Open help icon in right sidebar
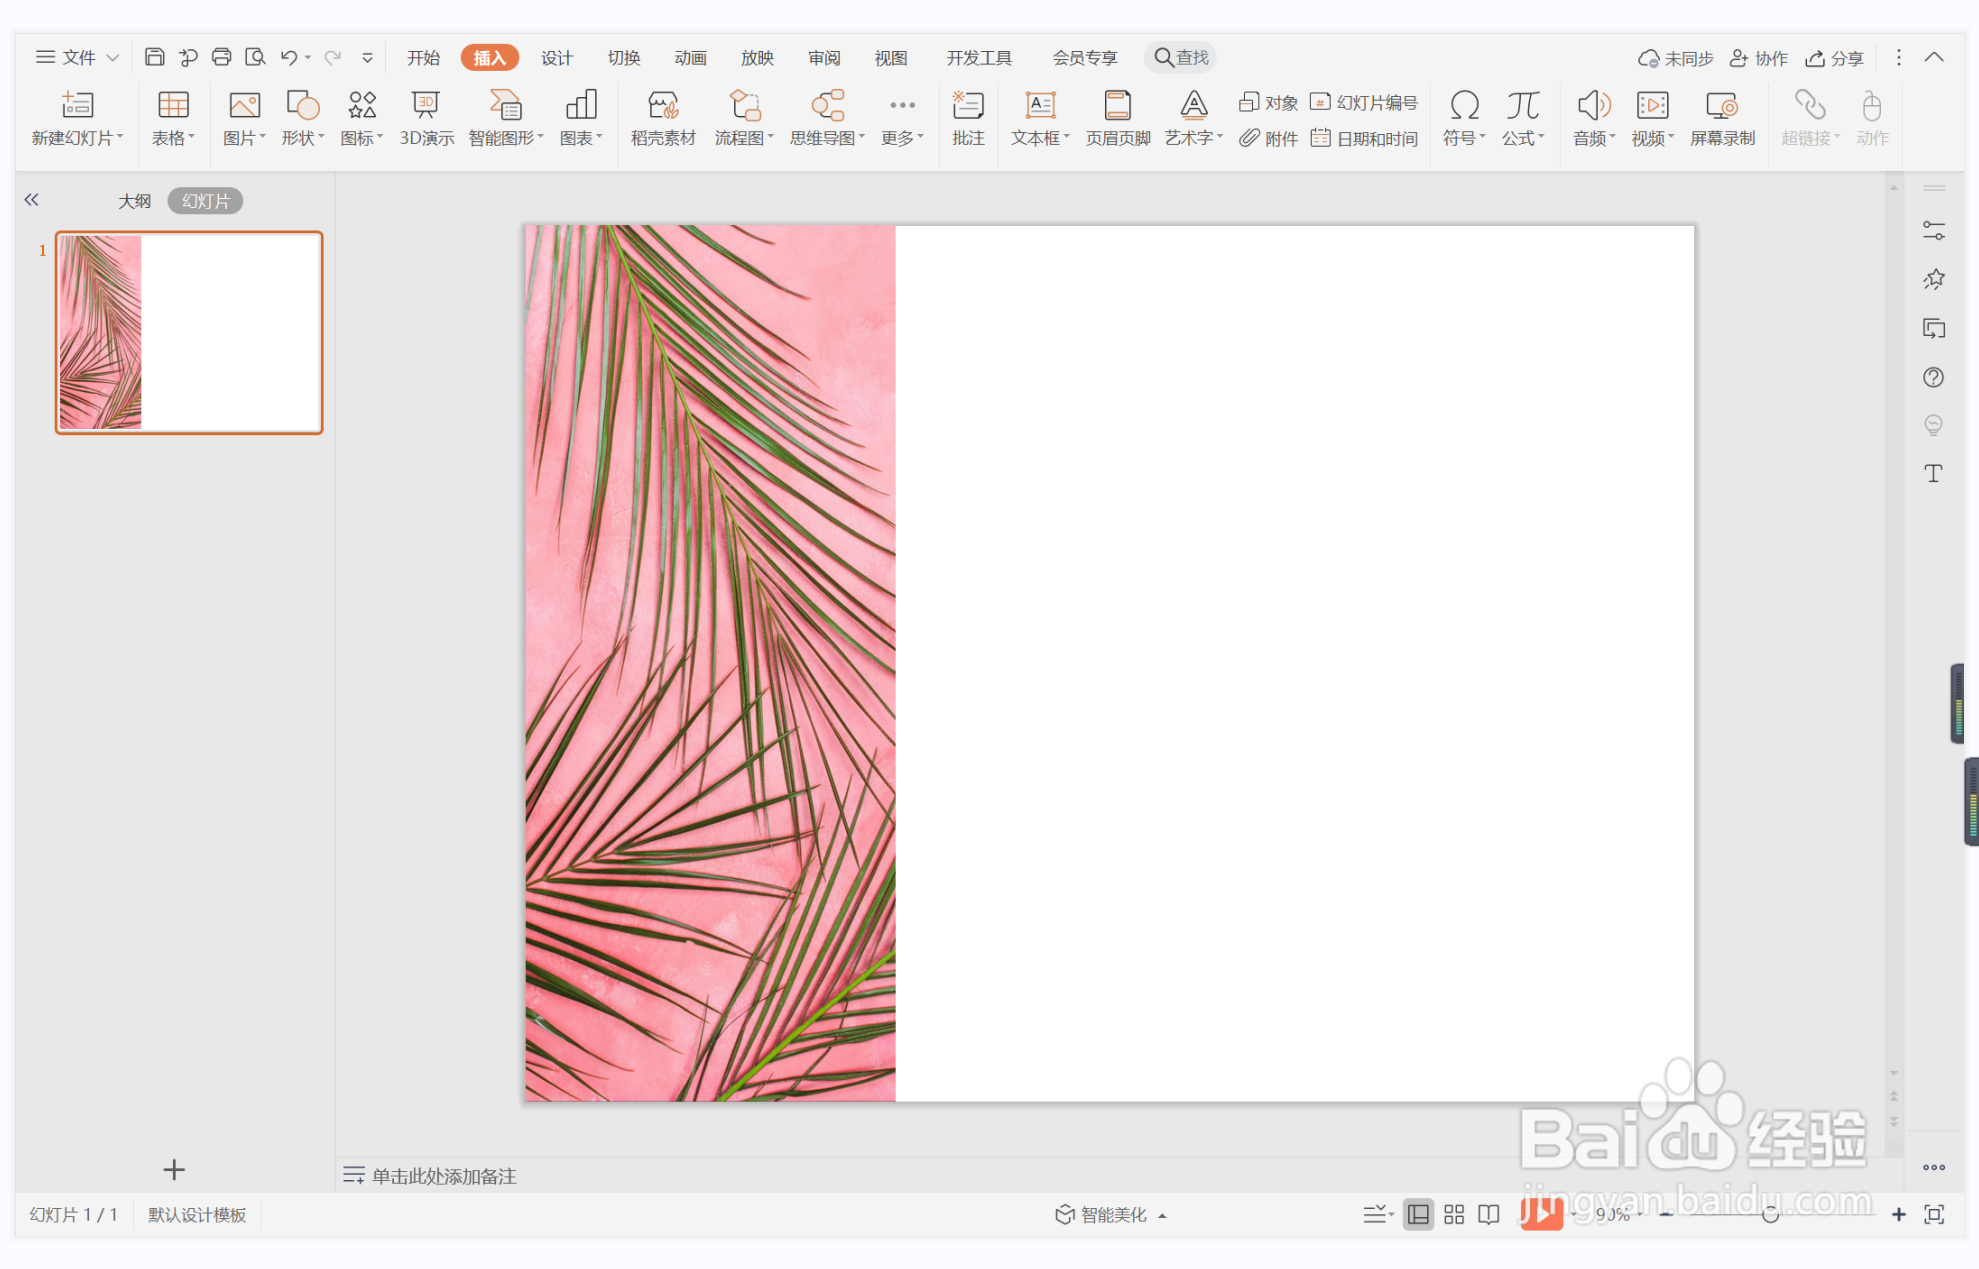This screenshot has width=1979, height=1269. pyautogui.click(x=1933, y=377)
